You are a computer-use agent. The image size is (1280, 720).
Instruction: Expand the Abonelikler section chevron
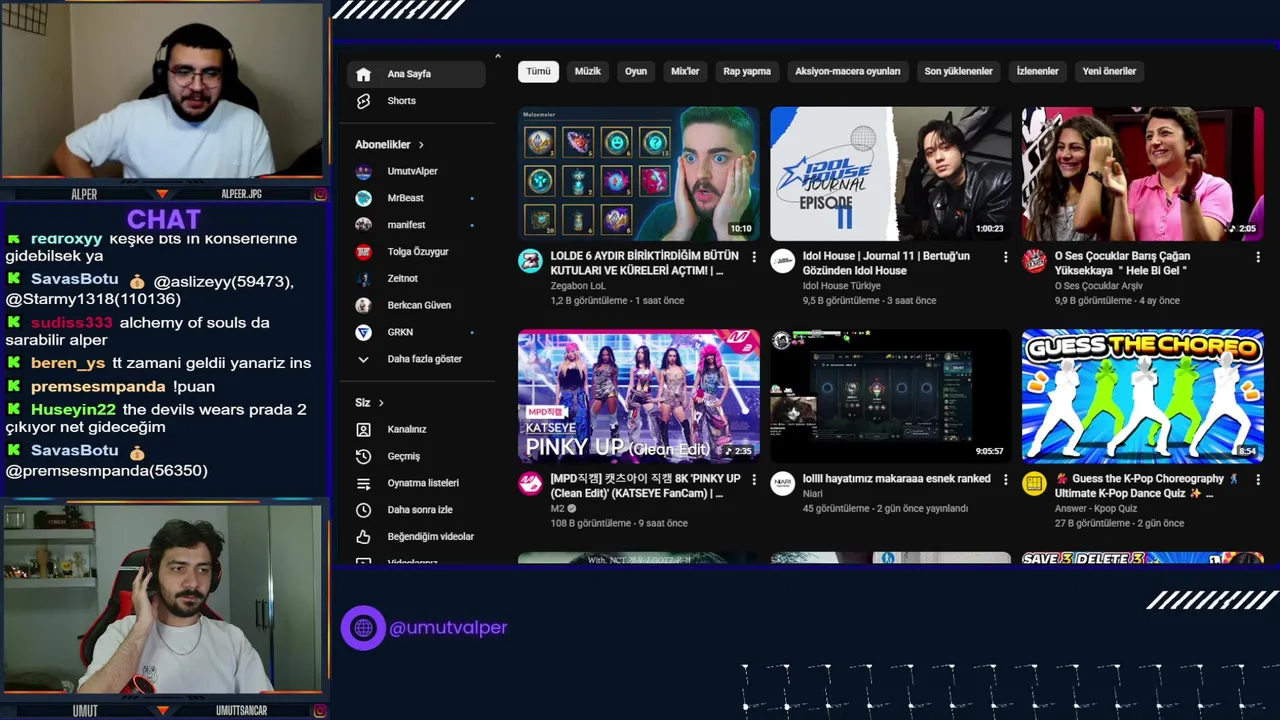(x=421, y=145)
